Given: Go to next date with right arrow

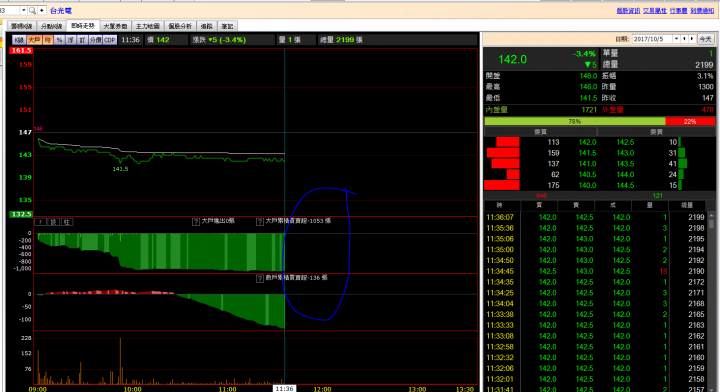Looking at the screenshot, I should pos(692,39).
